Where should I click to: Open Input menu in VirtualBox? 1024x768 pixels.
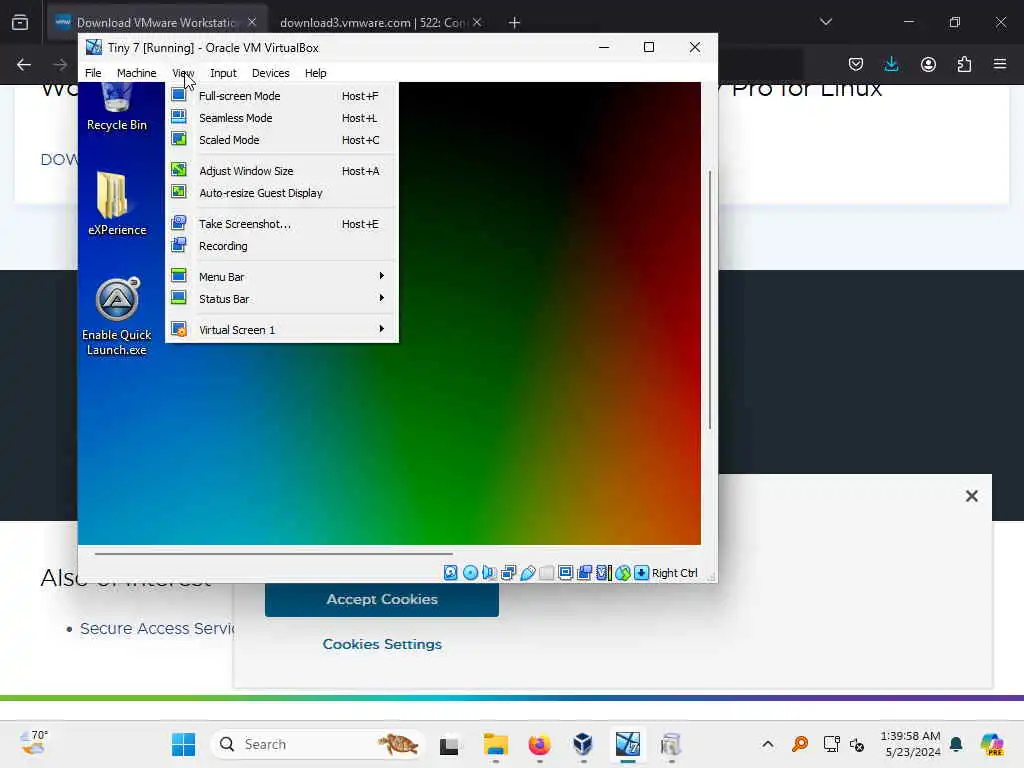coord(223,73)
